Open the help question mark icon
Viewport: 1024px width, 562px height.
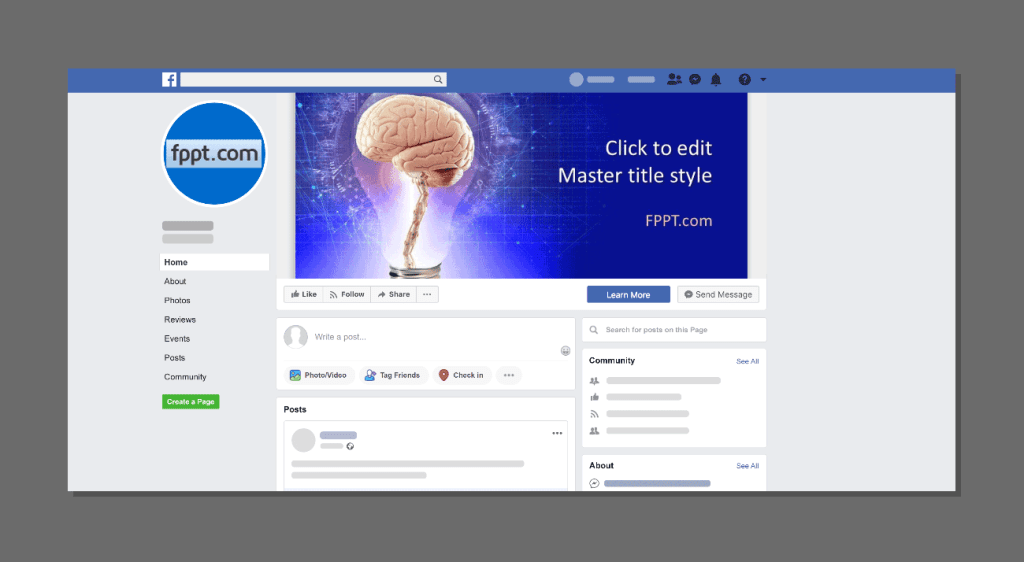(x=744, y=80)
